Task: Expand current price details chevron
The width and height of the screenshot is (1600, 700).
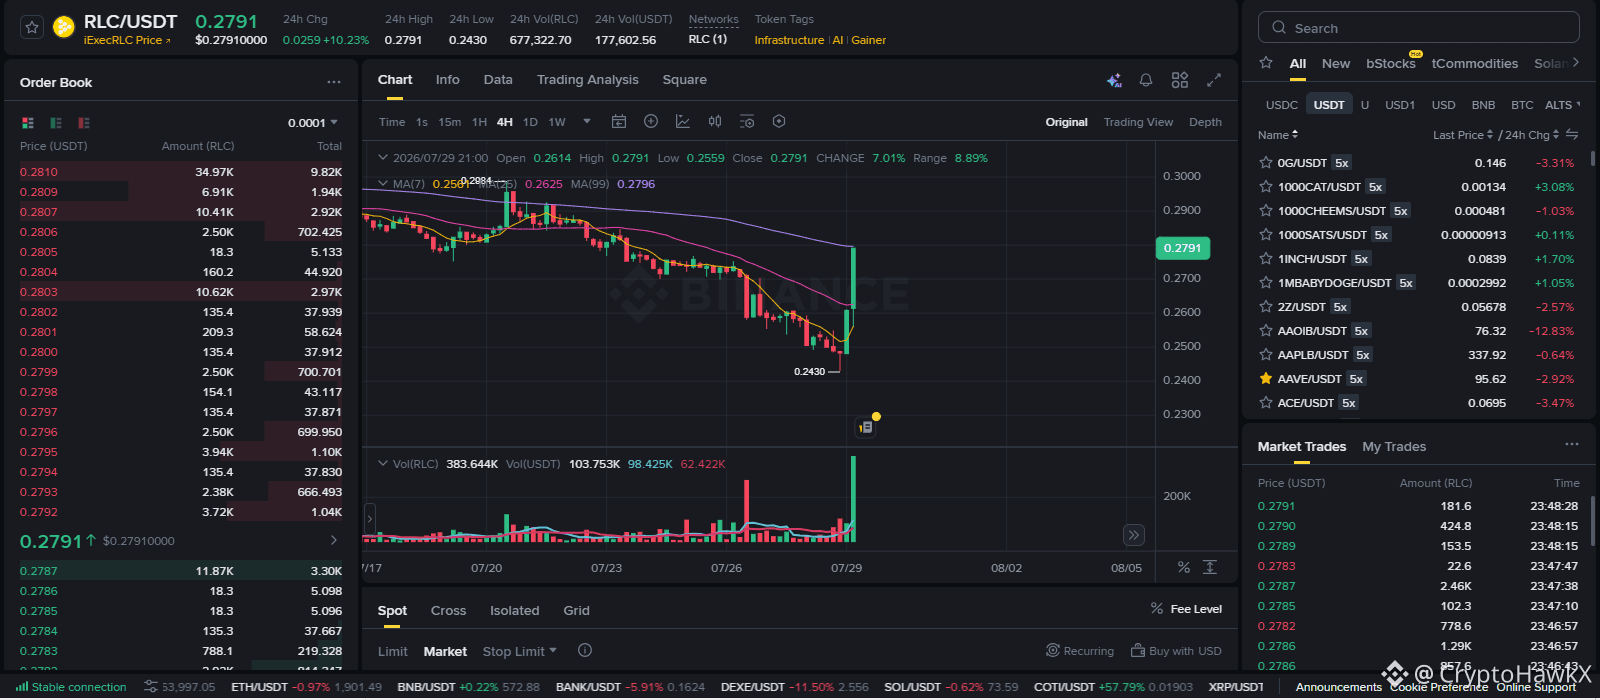Action: (334, 540)
